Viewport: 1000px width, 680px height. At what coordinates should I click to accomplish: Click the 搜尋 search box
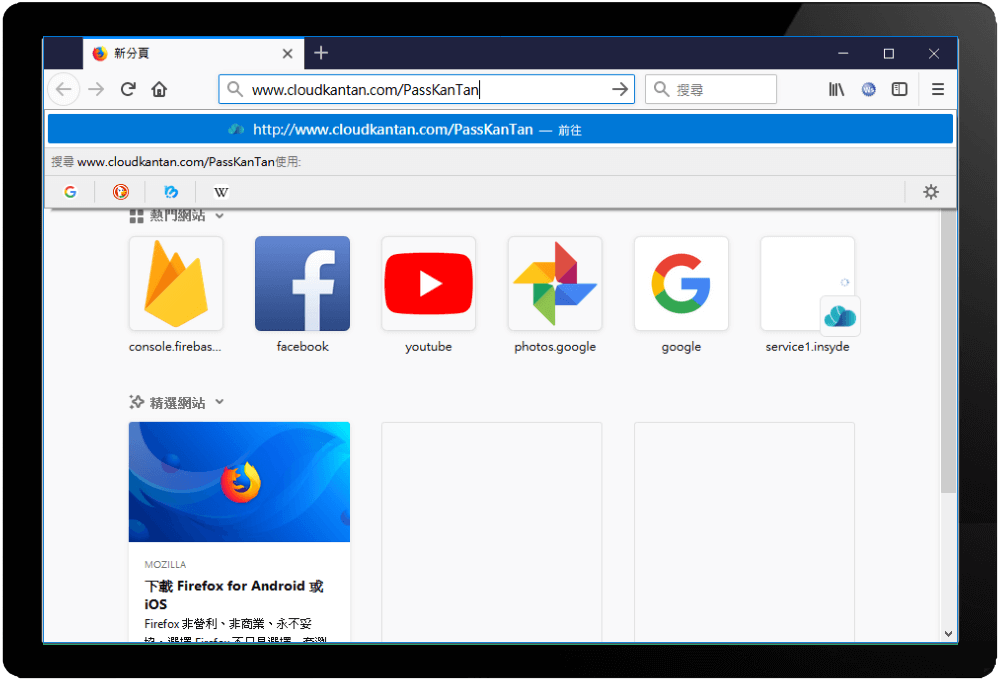tap(711, 89)
